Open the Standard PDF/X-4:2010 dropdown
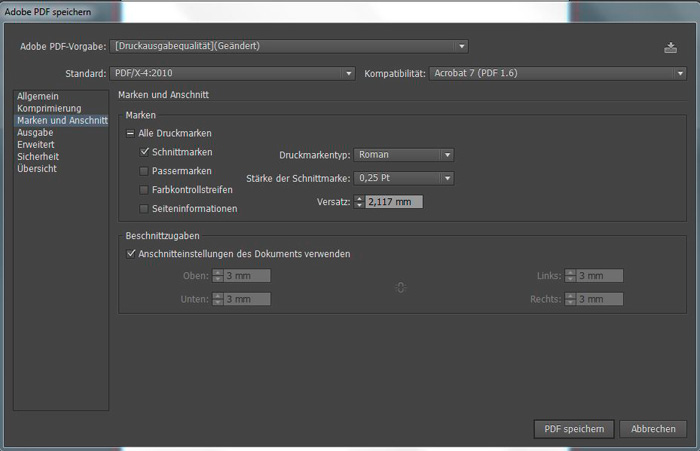Viewport: 700px width, 451px height. (232, 73)
